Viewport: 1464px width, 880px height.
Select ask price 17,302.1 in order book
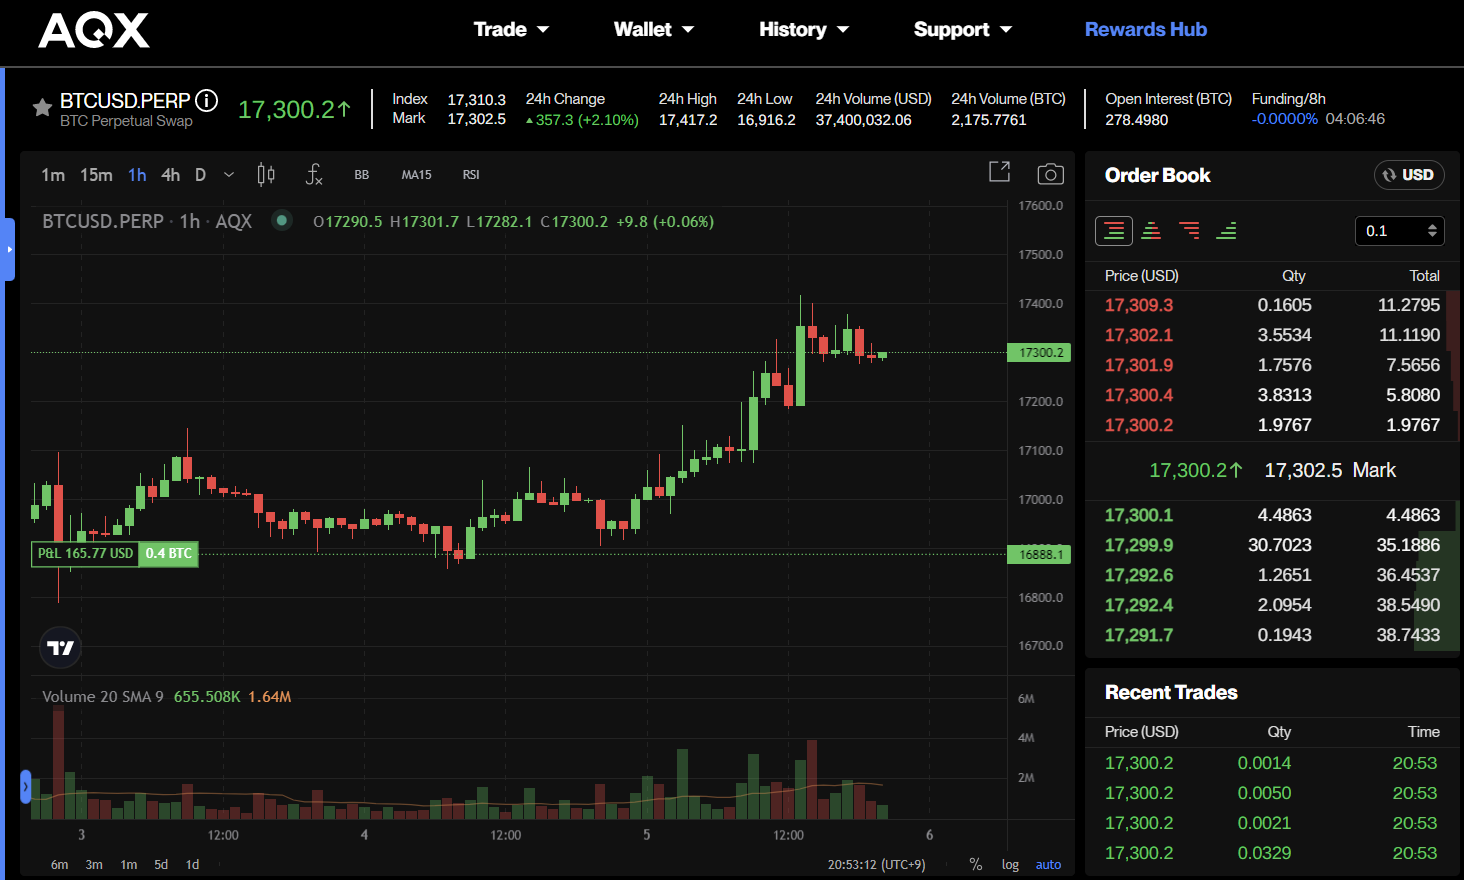(x=1138, y=335)
